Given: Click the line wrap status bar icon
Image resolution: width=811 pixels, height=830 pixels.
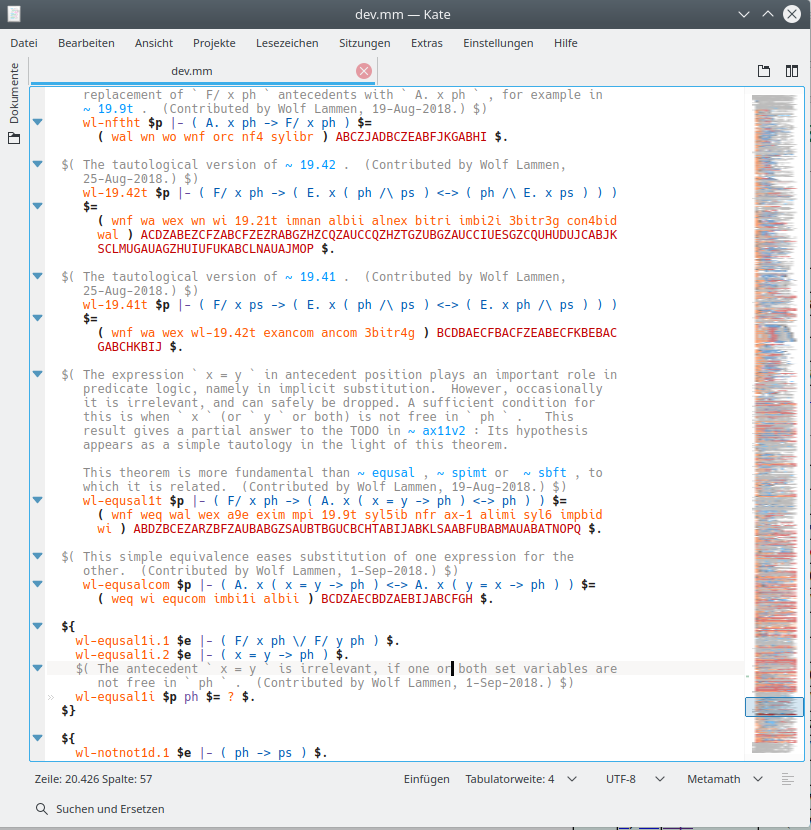Looking at the screenshot, I should pyautogui.click(x=788, y=779).
